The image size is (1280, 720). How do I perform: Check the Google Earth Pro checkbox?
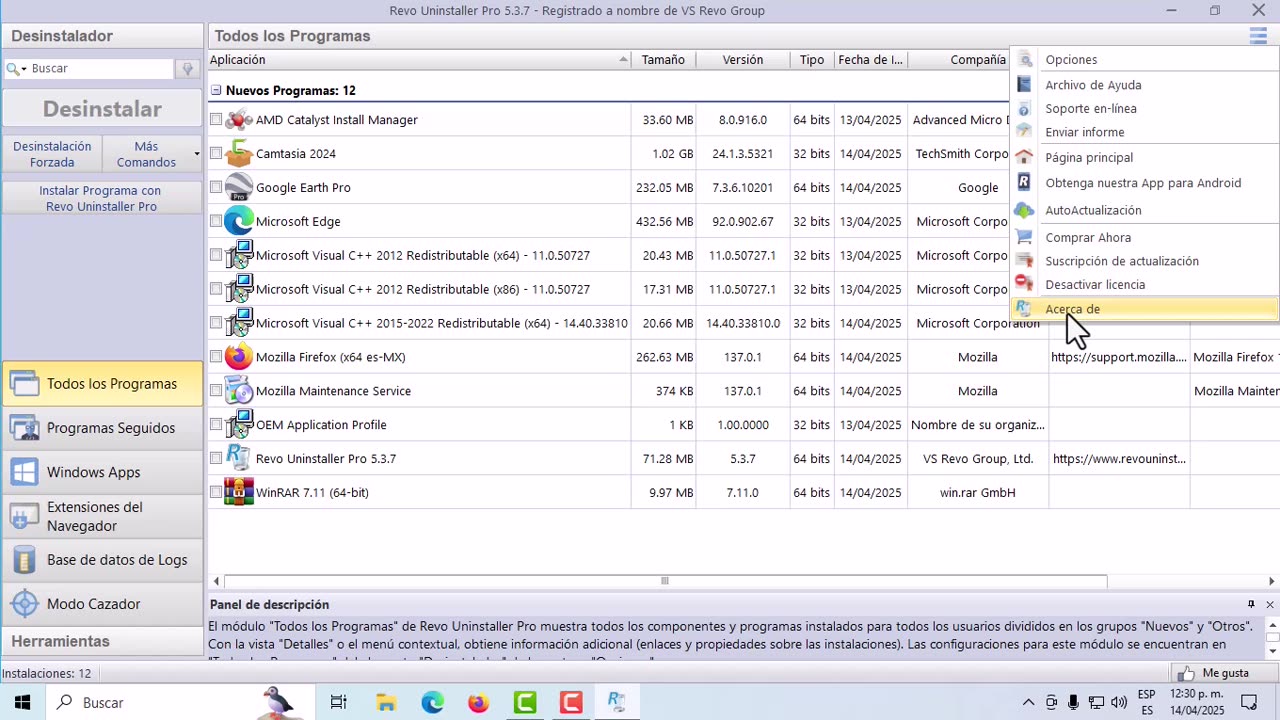tap(216, 188)
